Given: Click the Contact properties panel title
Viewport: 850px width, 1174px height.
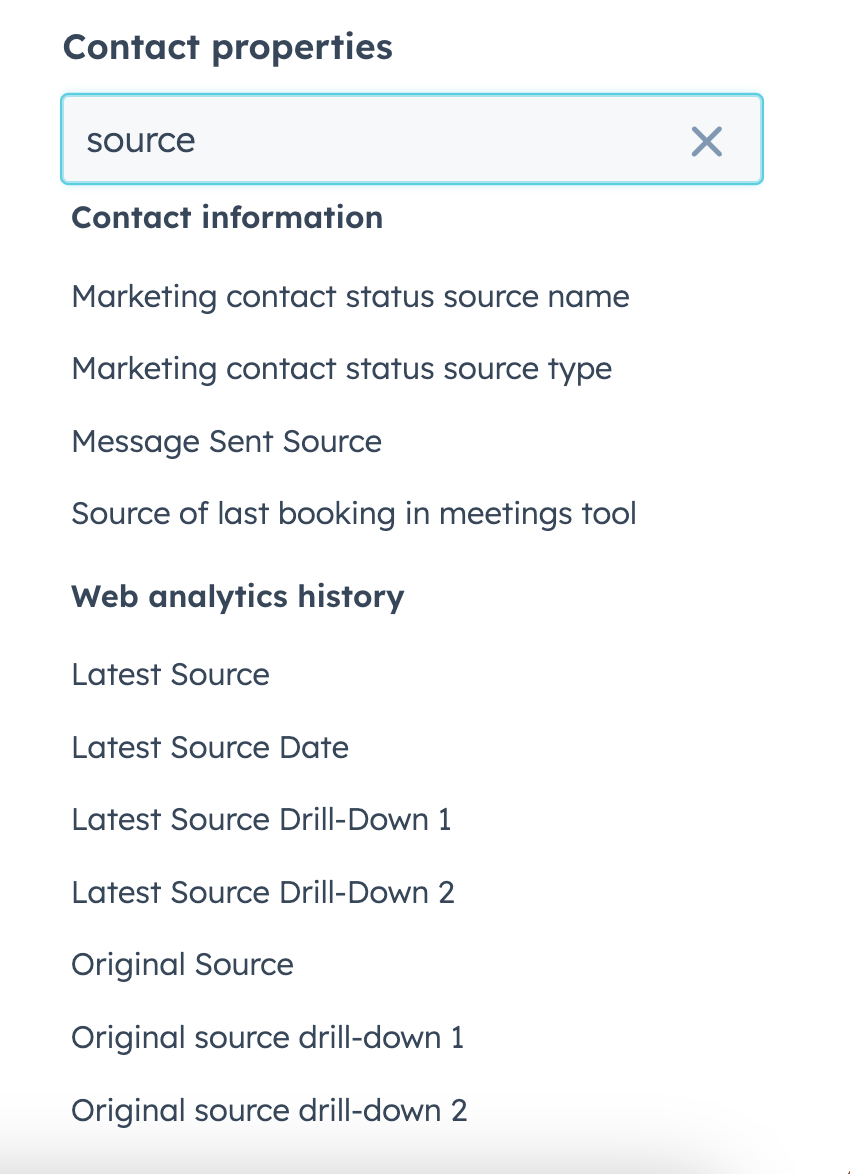Looking at the screenshot, I should pos(228,47).
